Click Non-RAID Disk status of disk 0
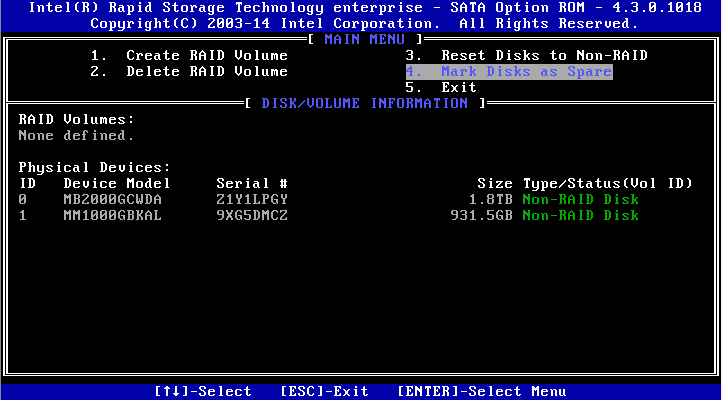The height and width of the screenshot is (400, 722). pos(581,199)
